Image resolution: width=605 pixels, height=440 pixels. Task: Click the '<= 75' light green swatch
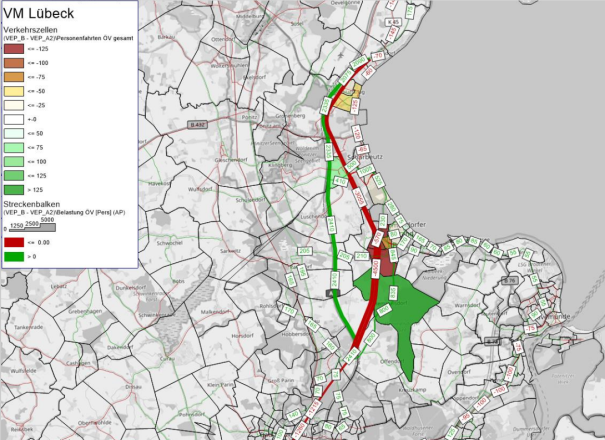[x=13, y=146]
